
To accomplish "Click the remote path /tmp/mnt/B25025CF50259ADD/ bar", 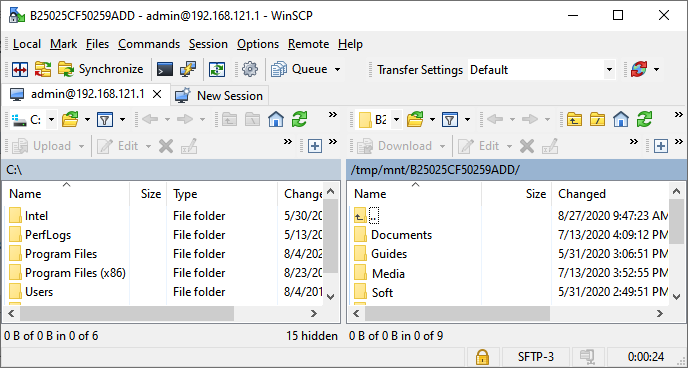I will pos(516,170).
